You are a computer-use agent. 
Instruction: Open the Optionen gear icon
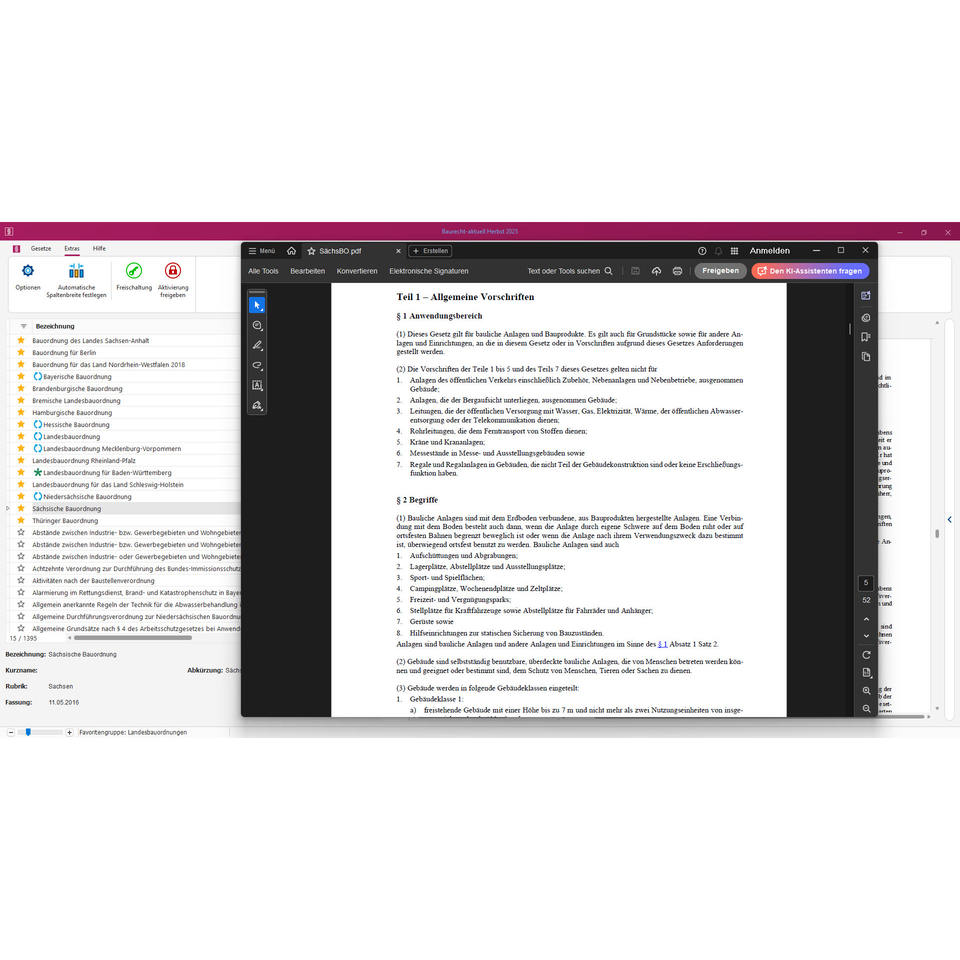pos(28,271)
